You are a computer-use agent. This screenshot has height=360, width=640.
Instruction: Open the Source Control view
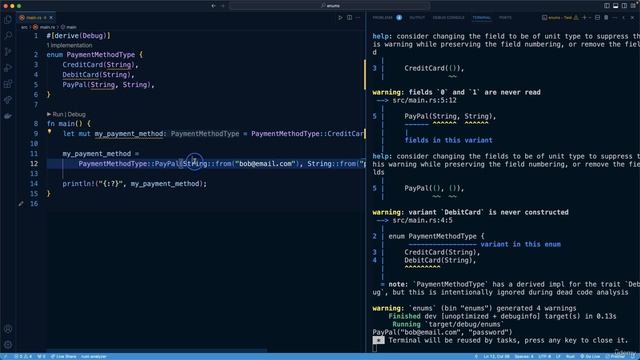tap(8, 52)
